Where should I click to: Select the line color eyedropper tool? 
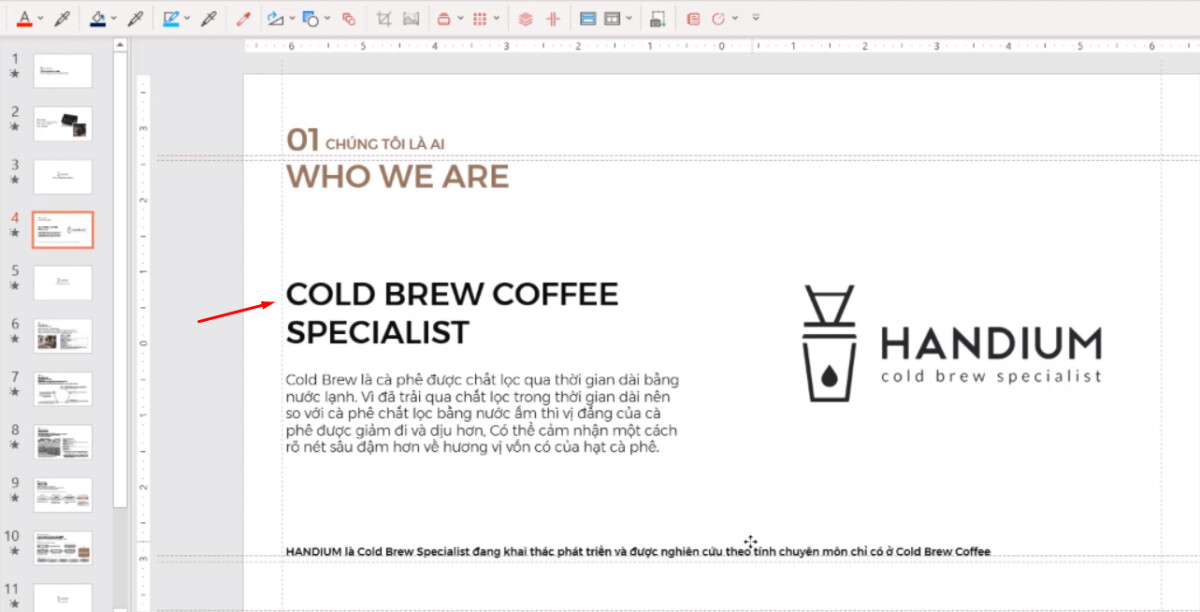point(207,17)
